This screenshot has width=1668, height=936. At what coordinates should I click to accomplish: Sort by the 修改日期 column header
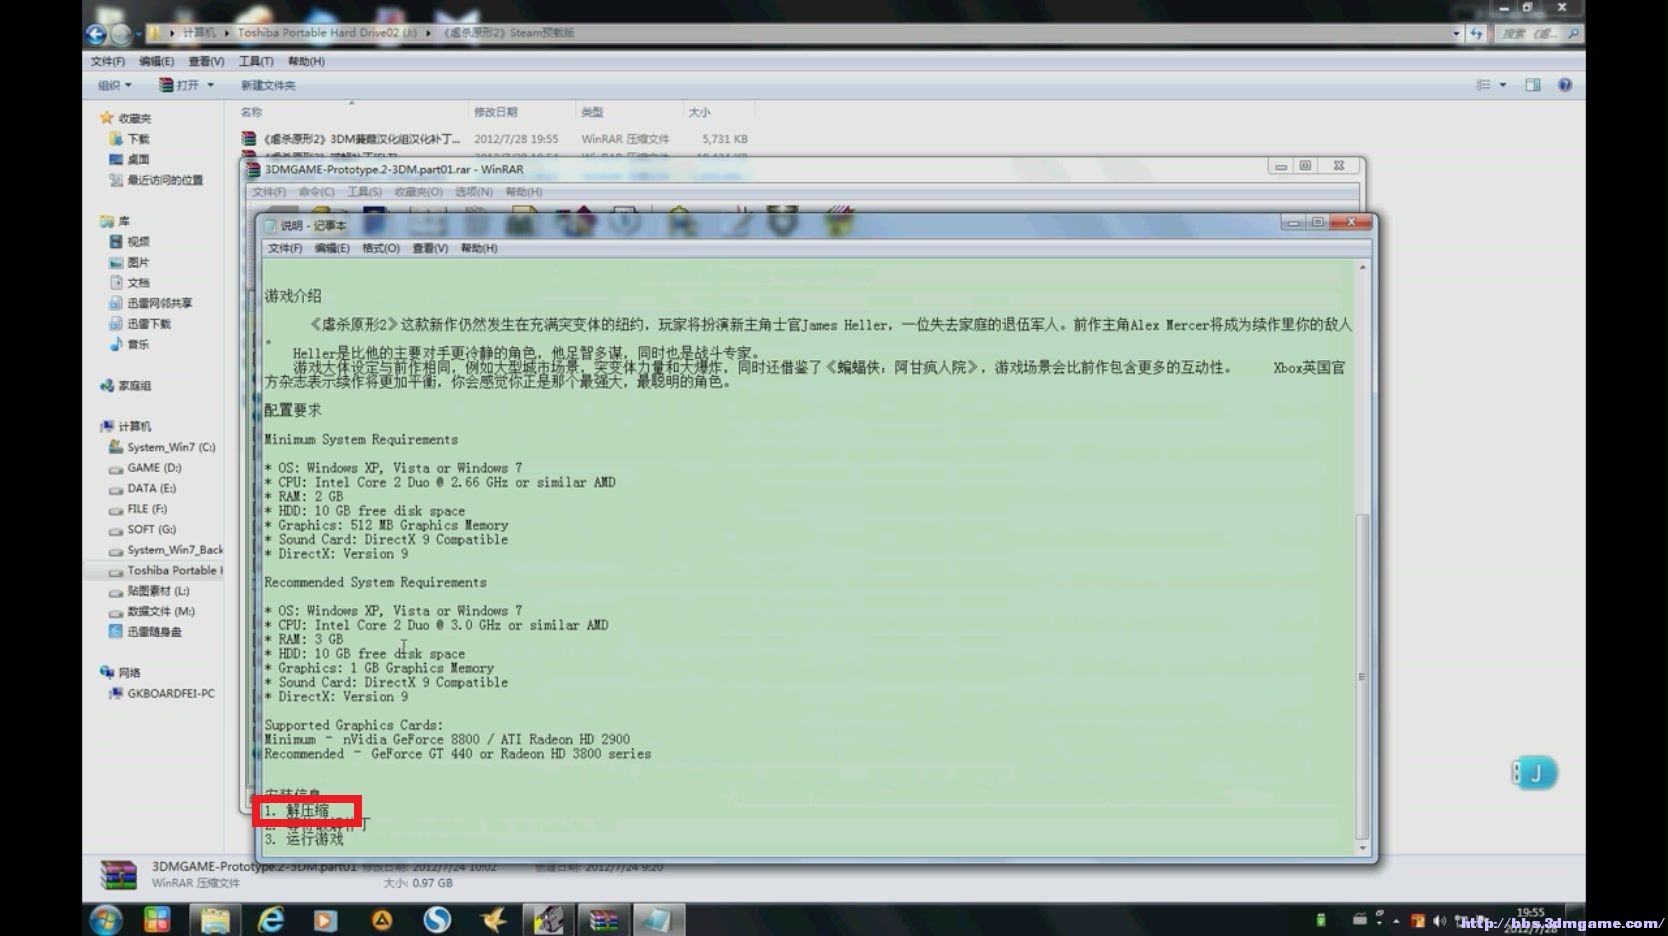click(x=496, y=112)
